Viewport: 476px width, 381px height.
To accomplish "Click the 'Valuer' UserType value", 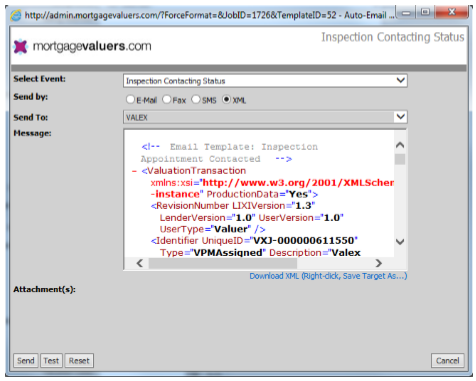I will point(231,229).
